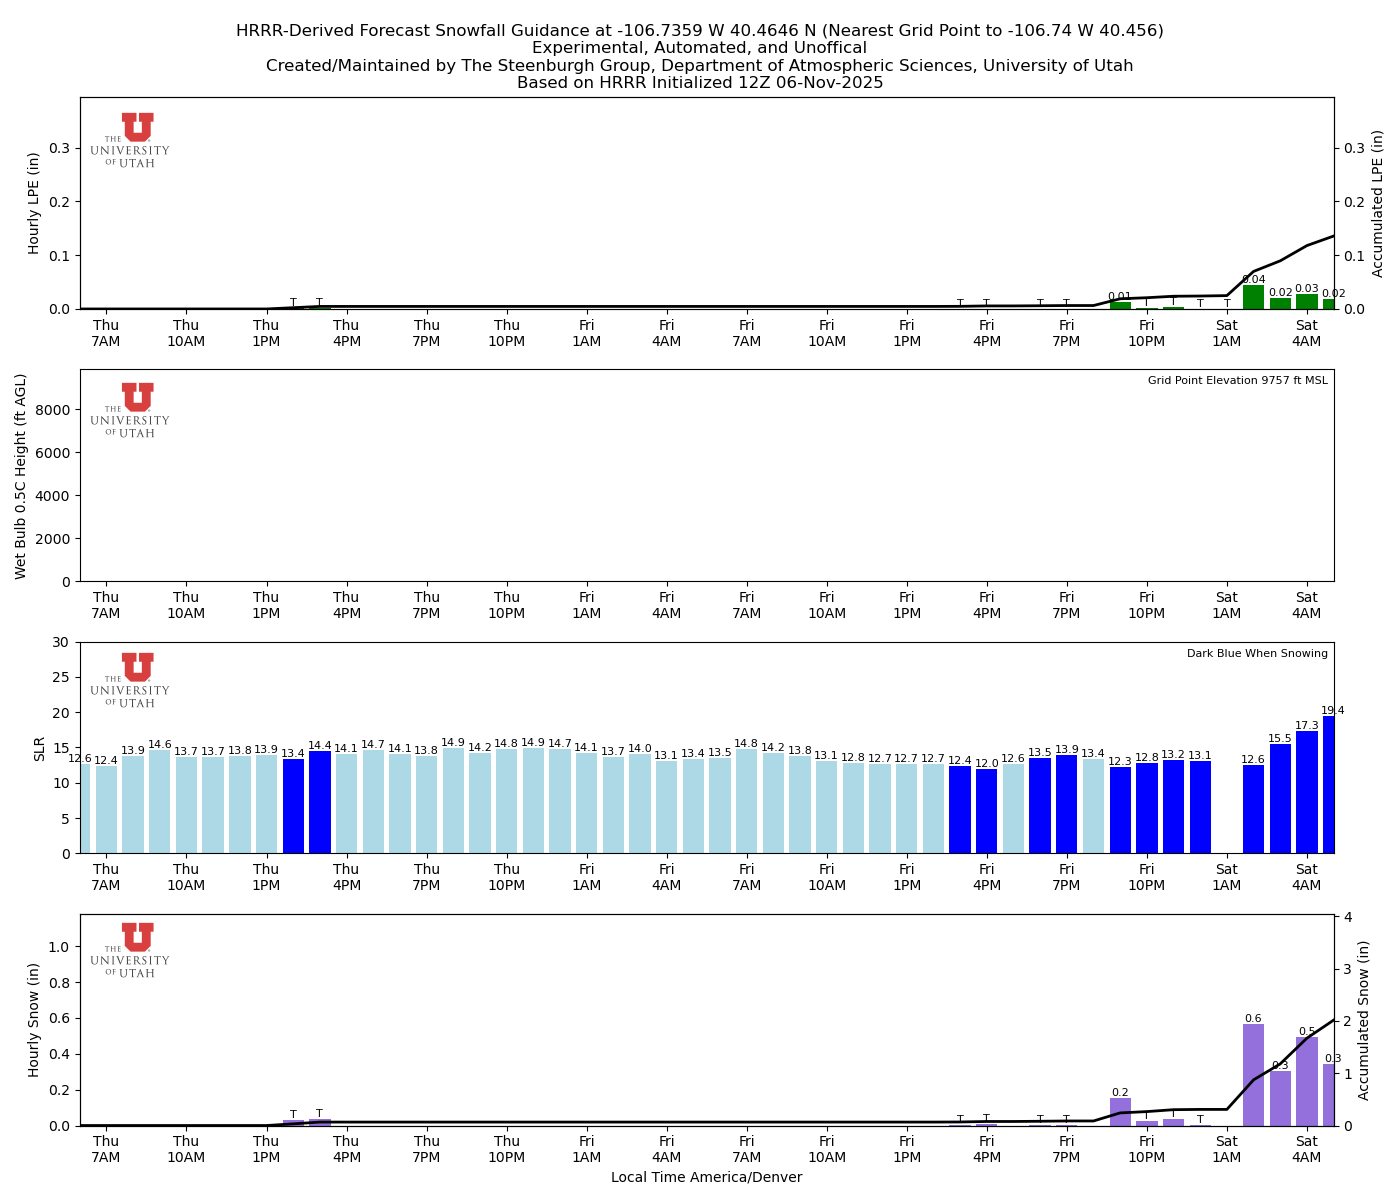Click the dark blue SLR bar labeled 17.3

click(1306, 792)
